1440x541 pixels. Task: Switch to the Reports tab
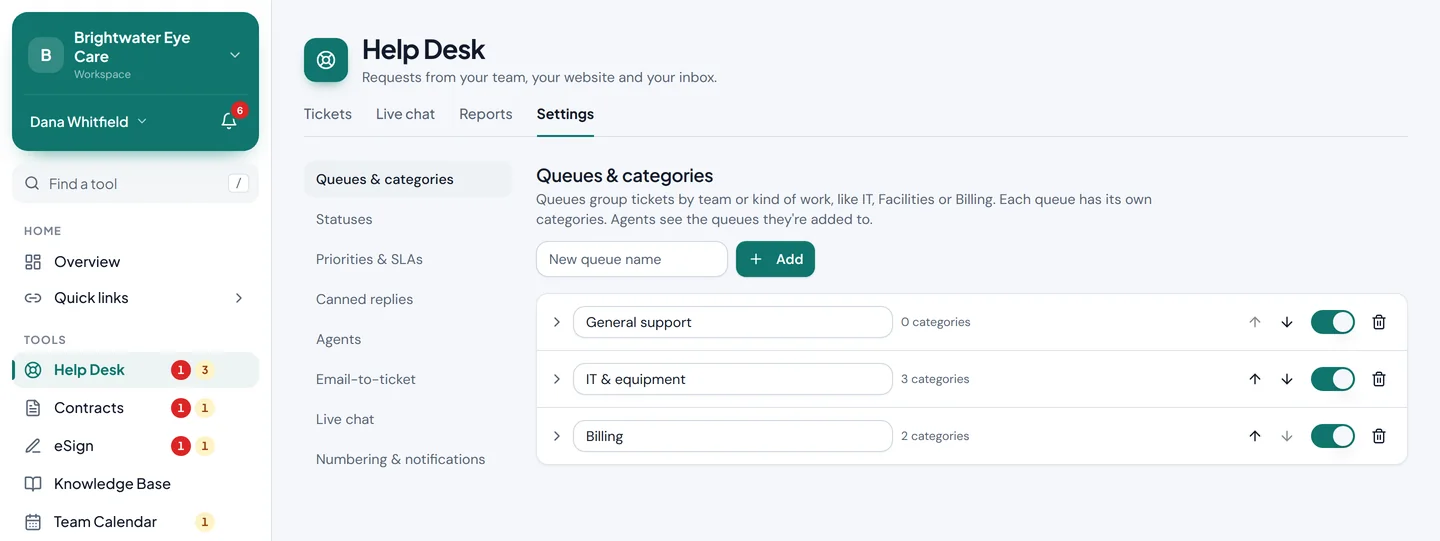[486, 114]
